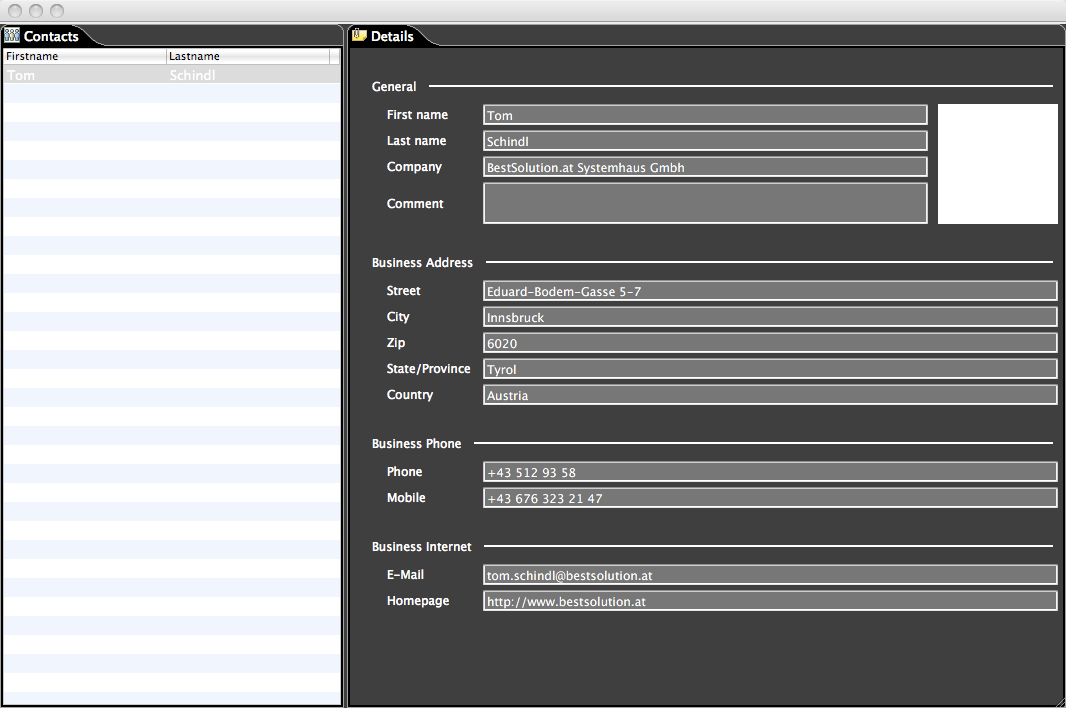
Task: Edit the First name field
Action: point(705,115)
